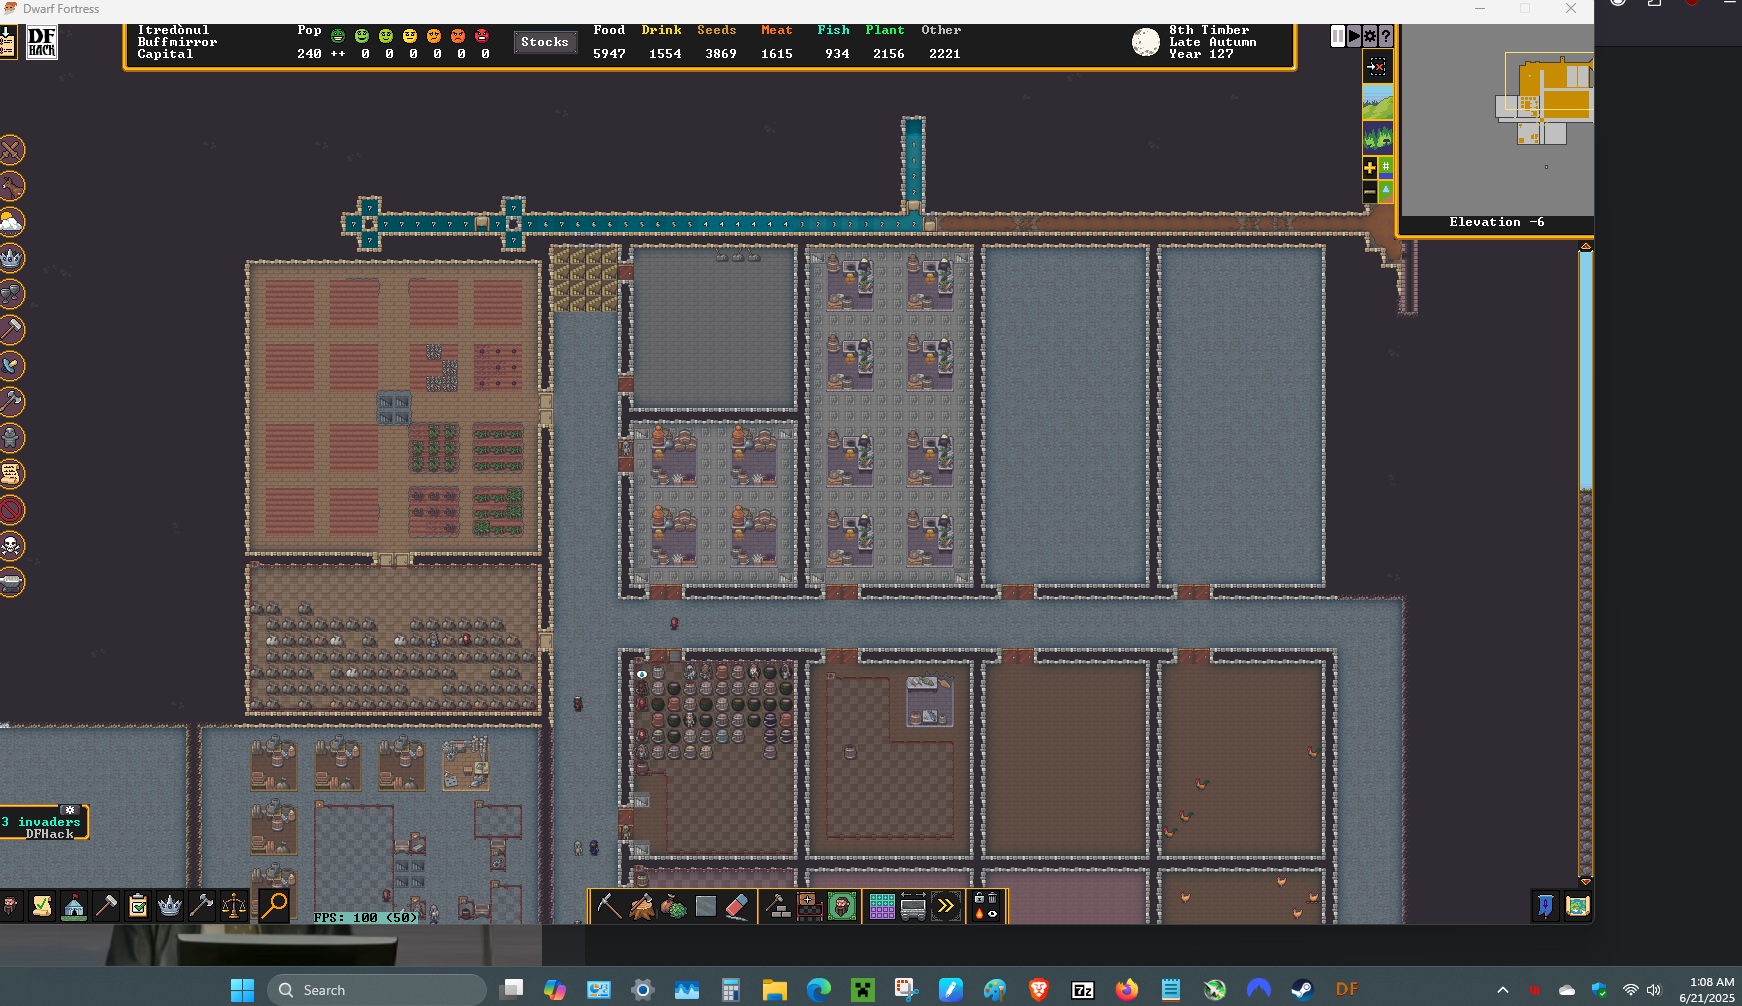Open the citizens dwarf-face info button
This screenshot has height=1006, width=1742.
[x=10, y=906]
